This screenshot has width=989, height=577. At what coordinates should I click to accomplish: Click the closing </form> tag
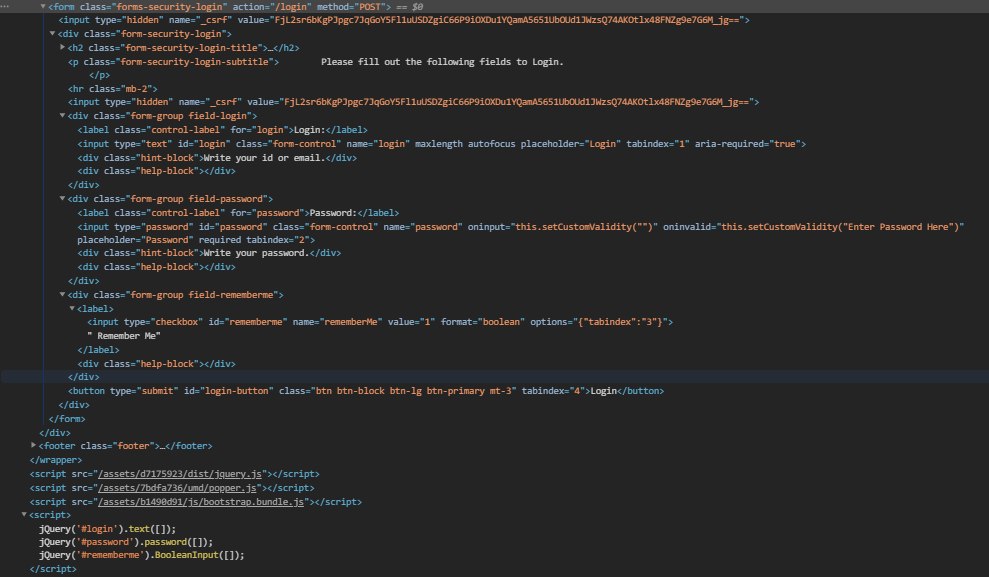[x=67, y=419]
